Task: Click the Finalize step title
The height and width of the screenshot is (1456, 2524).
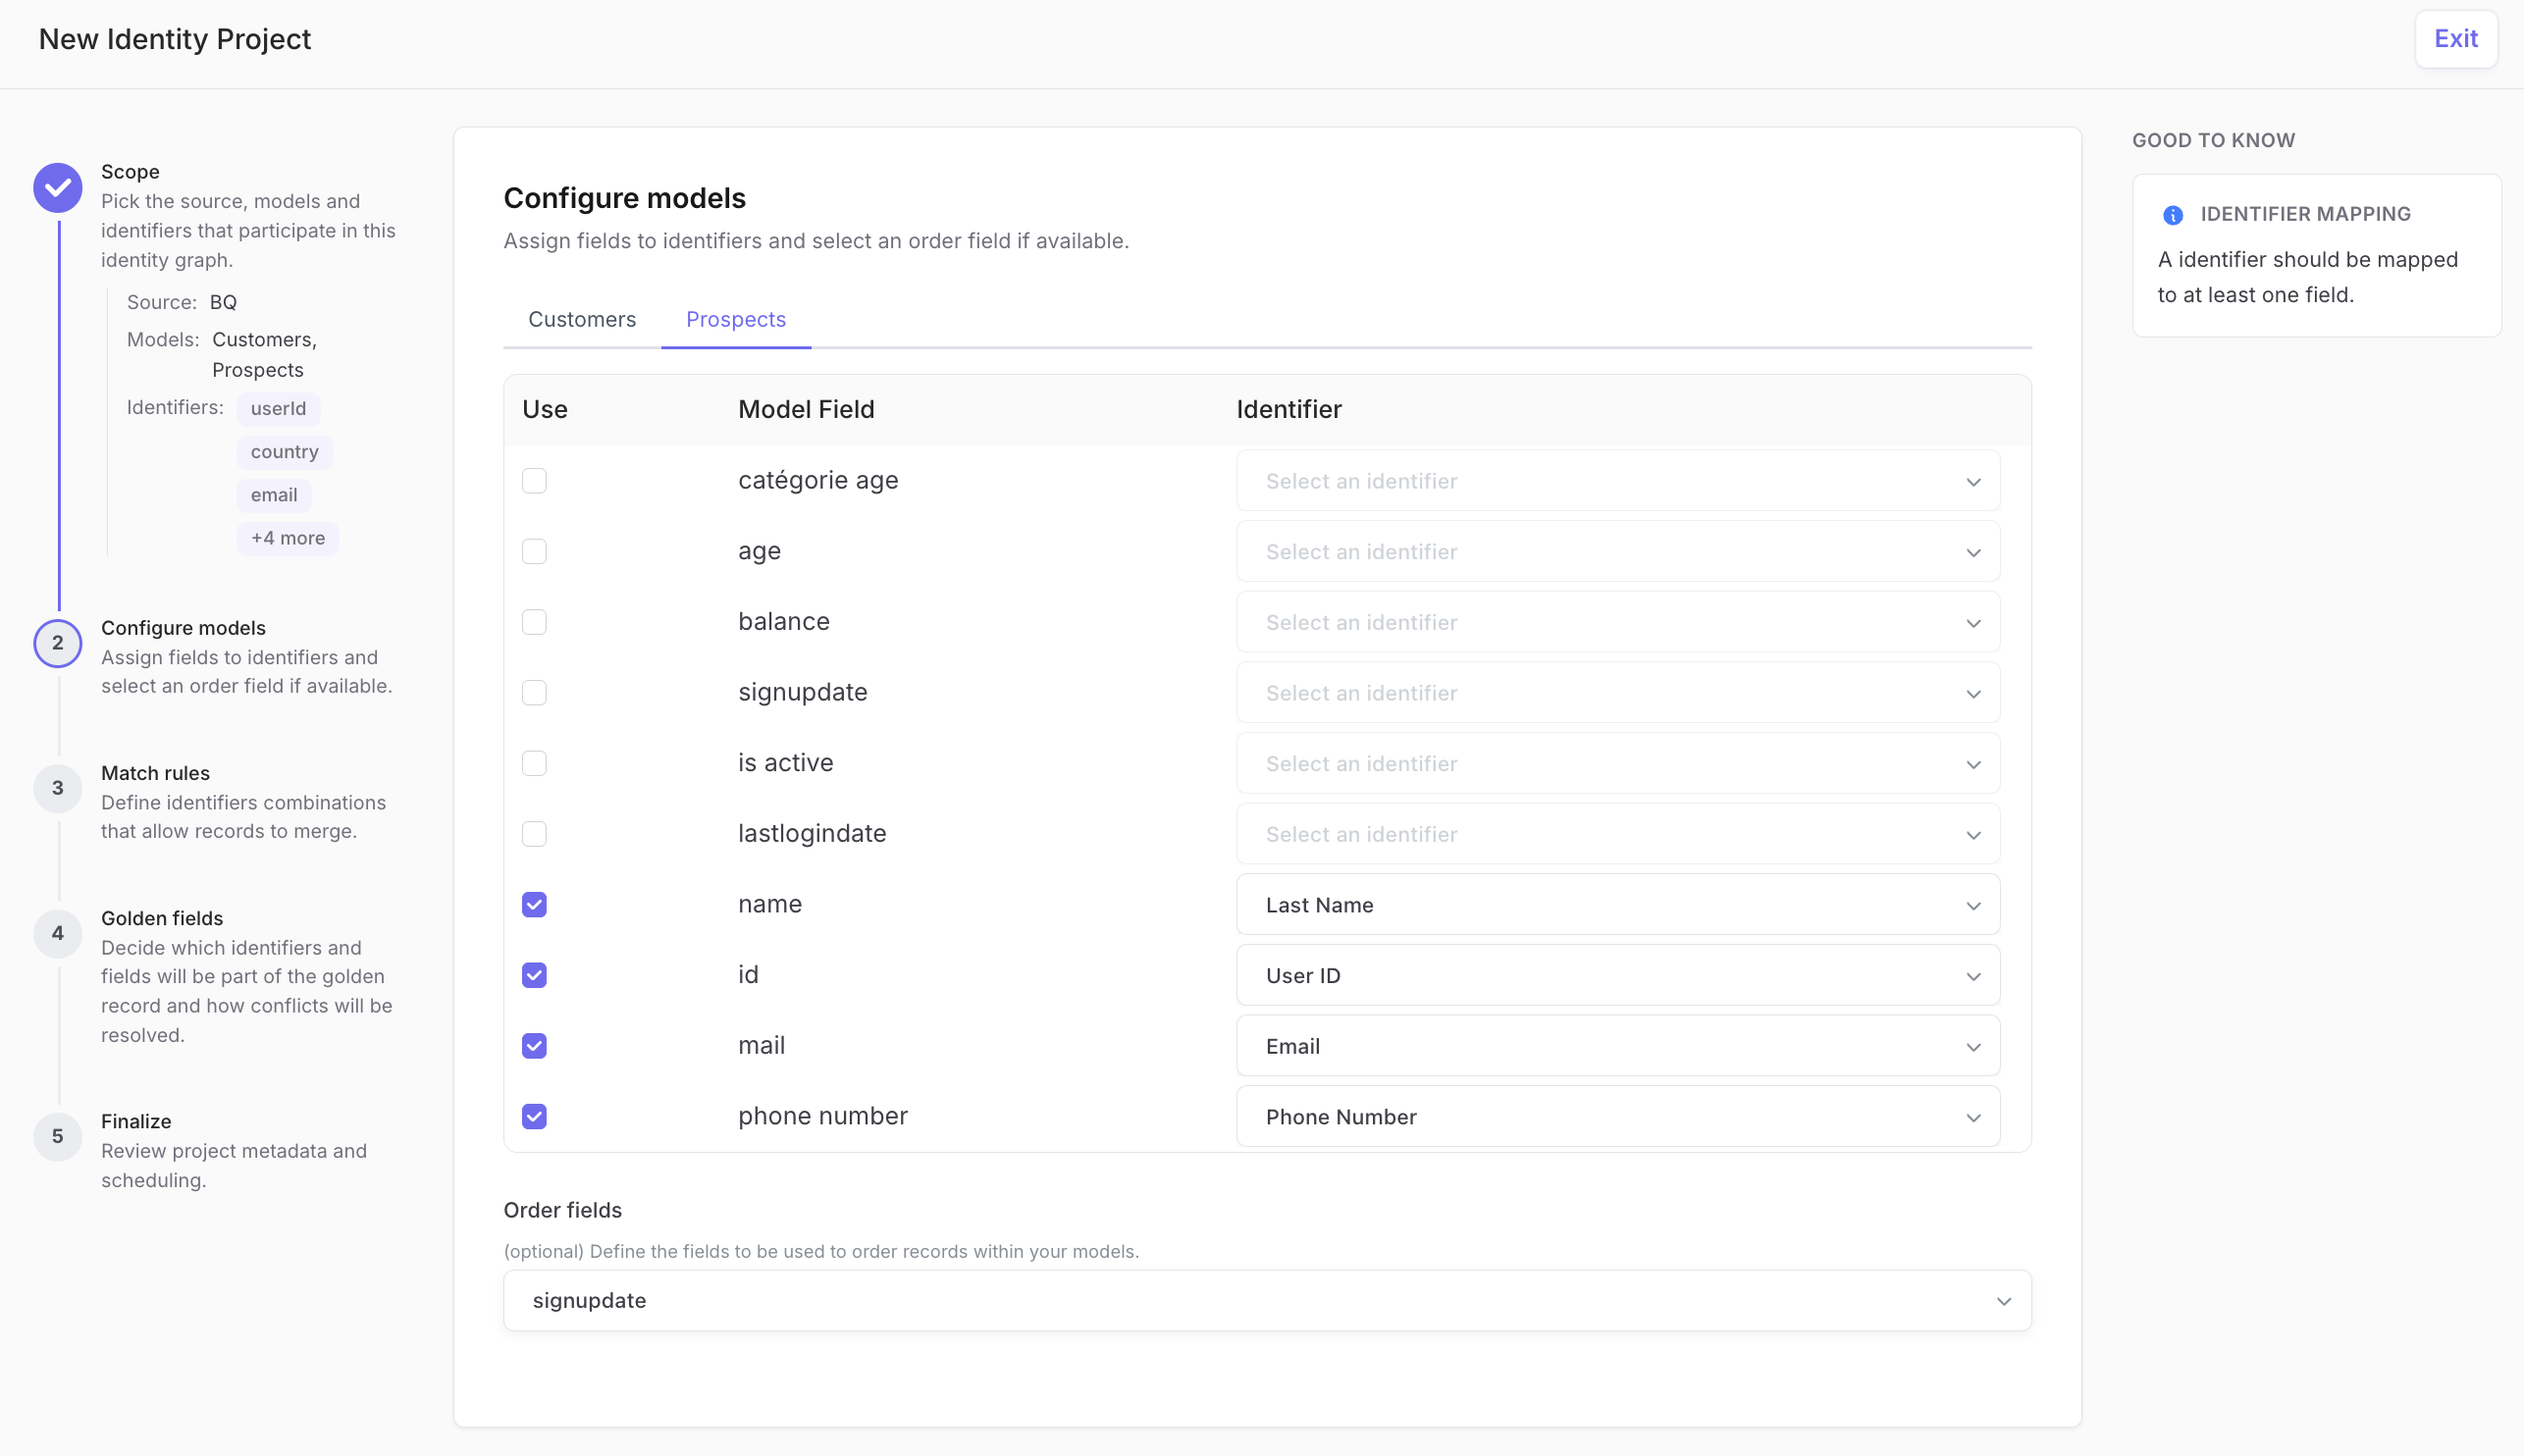Action: [136, 1122]
